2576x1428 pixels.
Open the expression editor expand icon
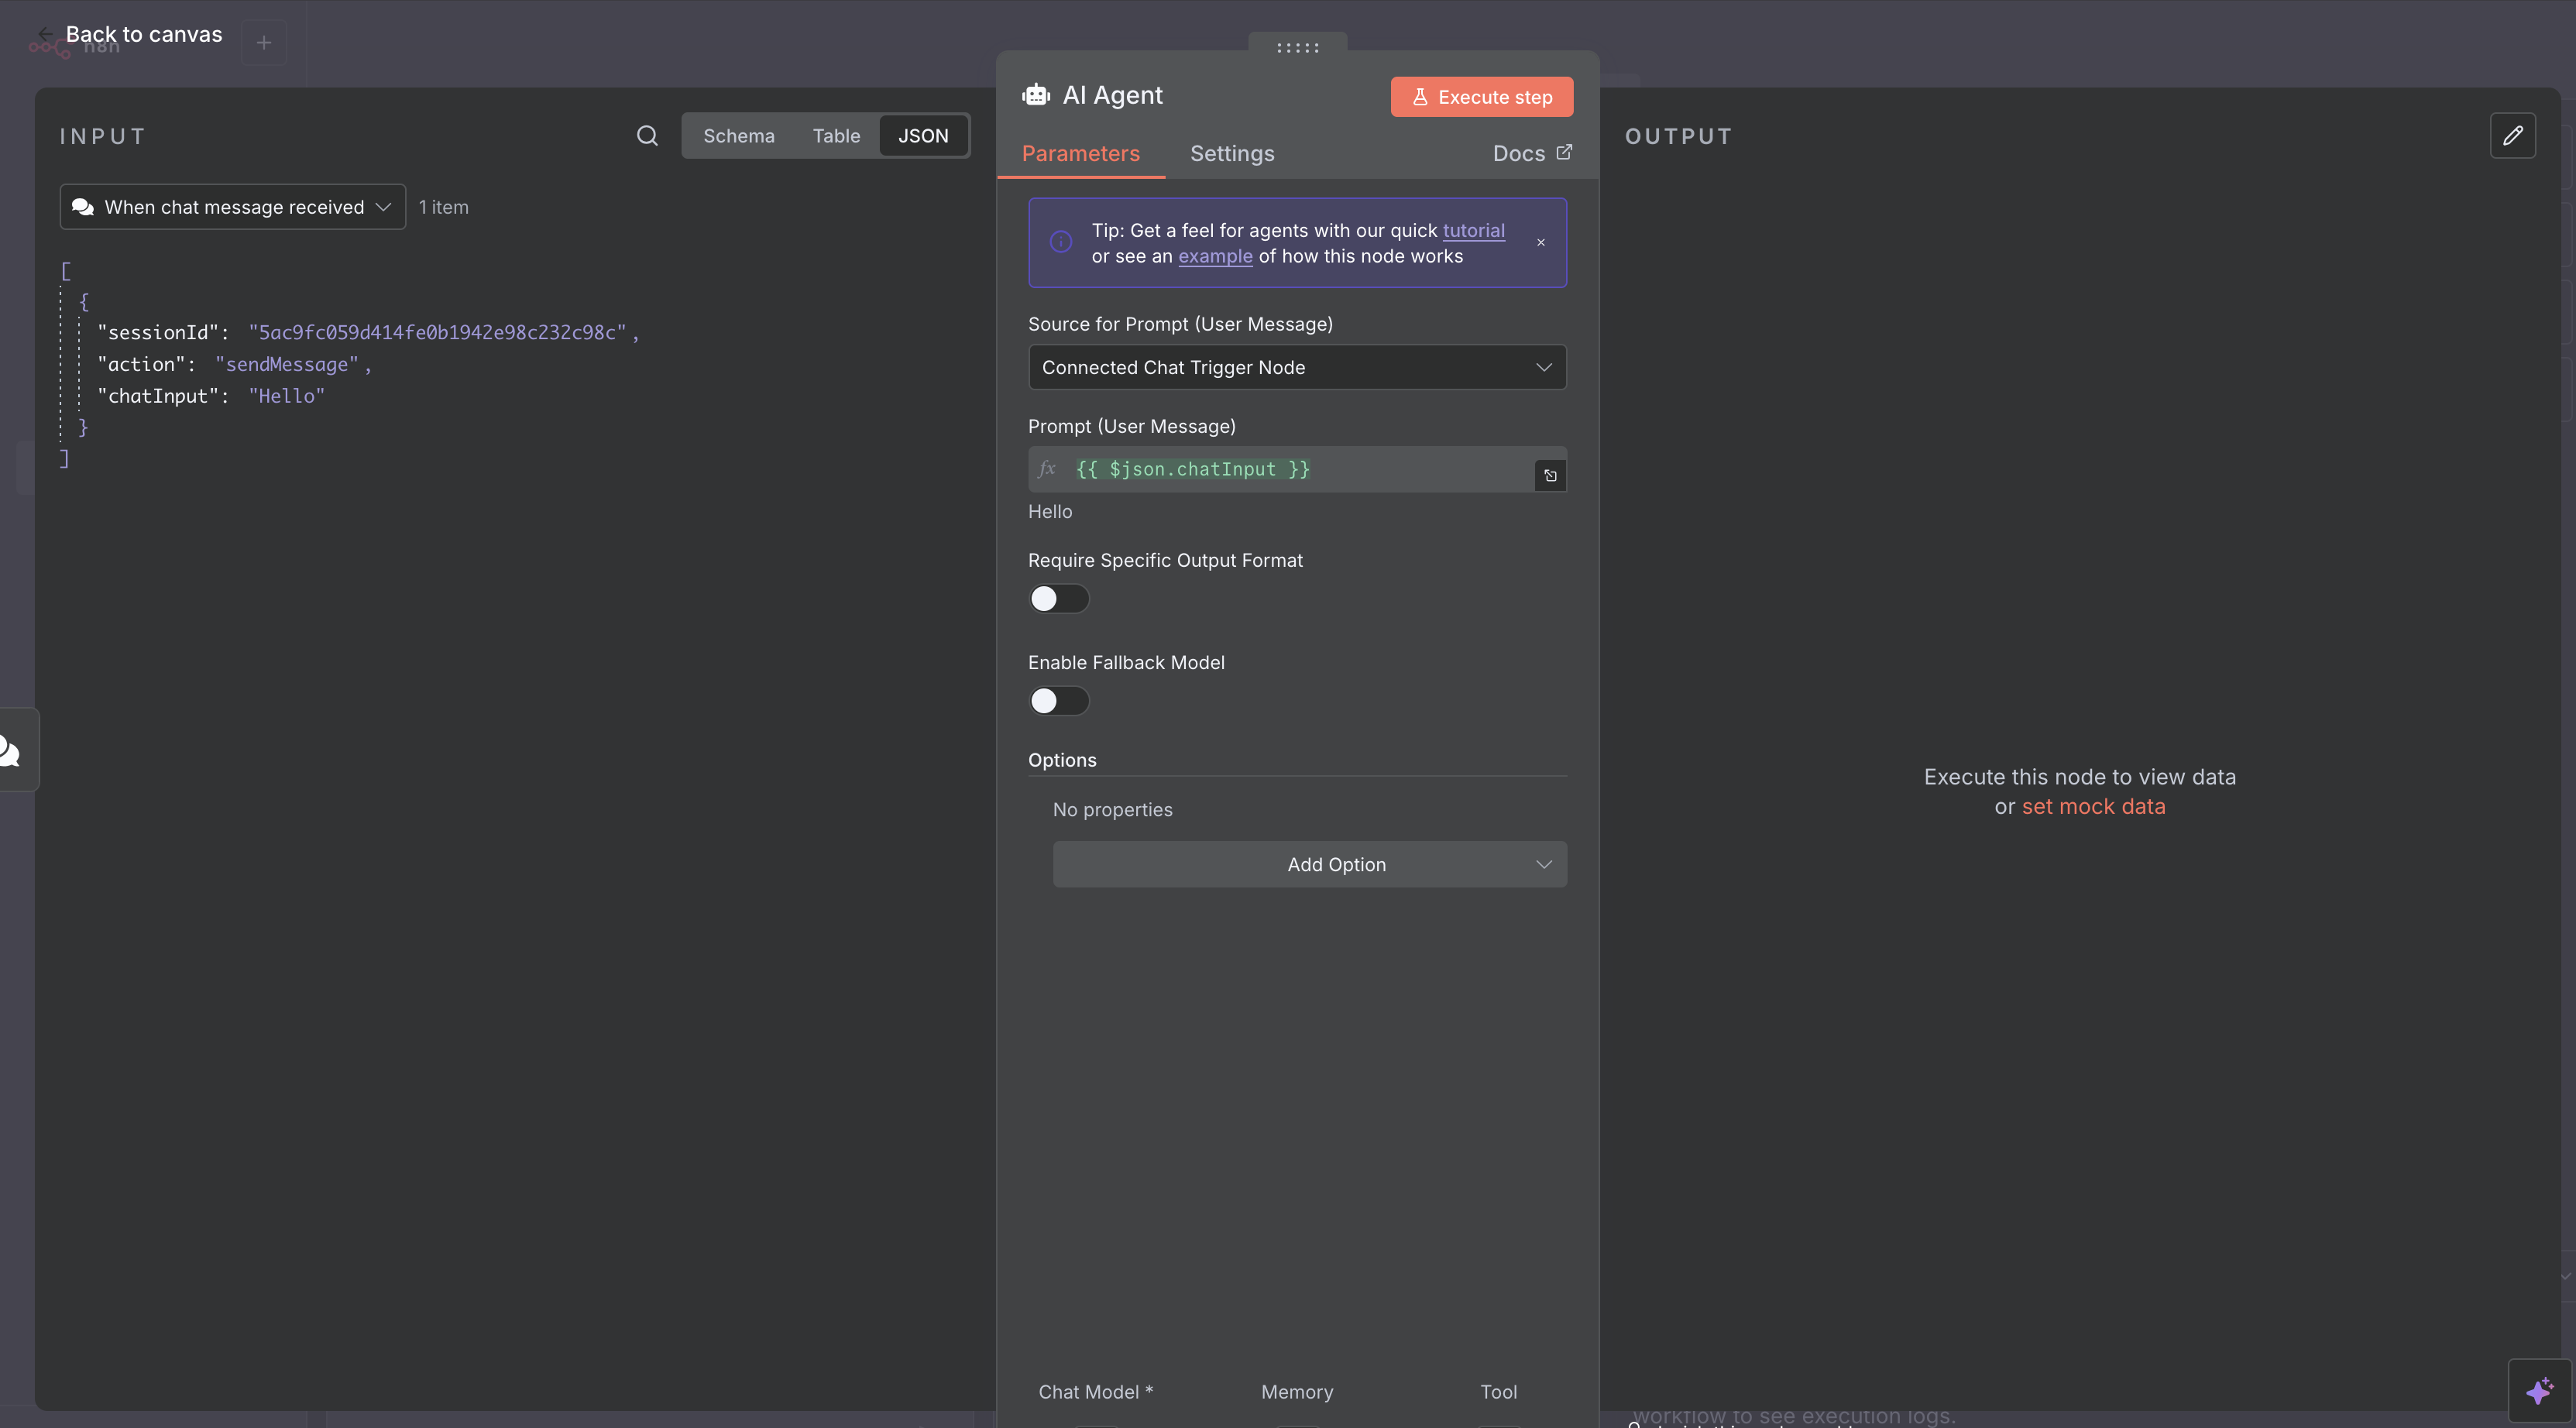click(1550, 476)
